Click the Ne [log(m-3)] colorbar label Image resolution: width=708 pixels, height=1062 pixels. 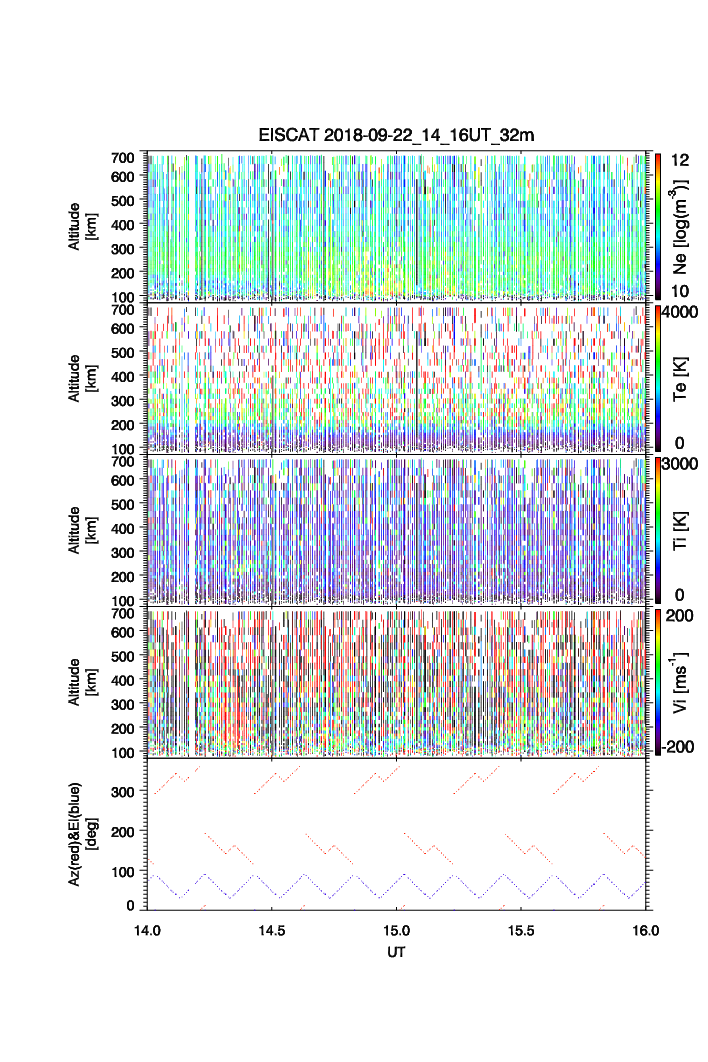point(683,225)
